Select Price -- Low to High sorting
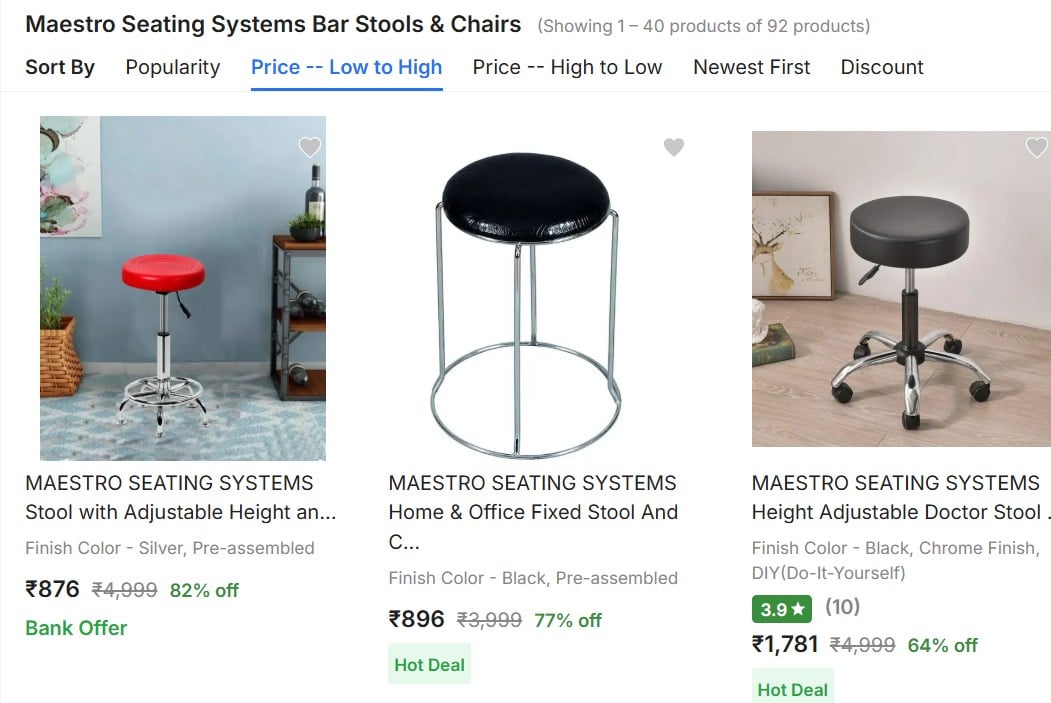This screenshot has width=1051, height=703. (x=347, y=67)
